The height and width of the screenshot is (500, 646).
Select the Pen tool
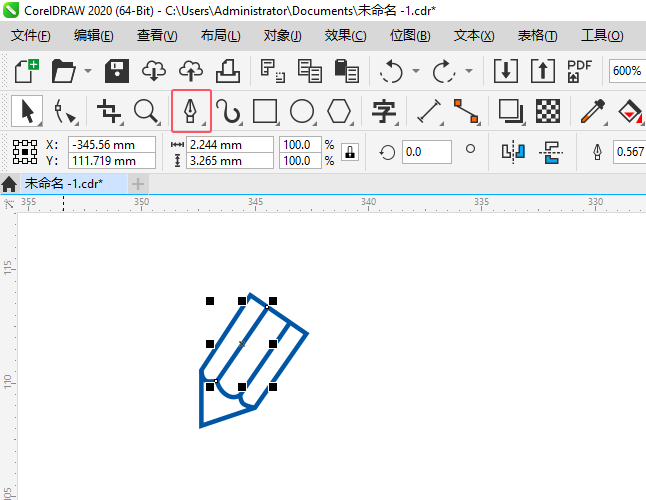tap(191, 111)
